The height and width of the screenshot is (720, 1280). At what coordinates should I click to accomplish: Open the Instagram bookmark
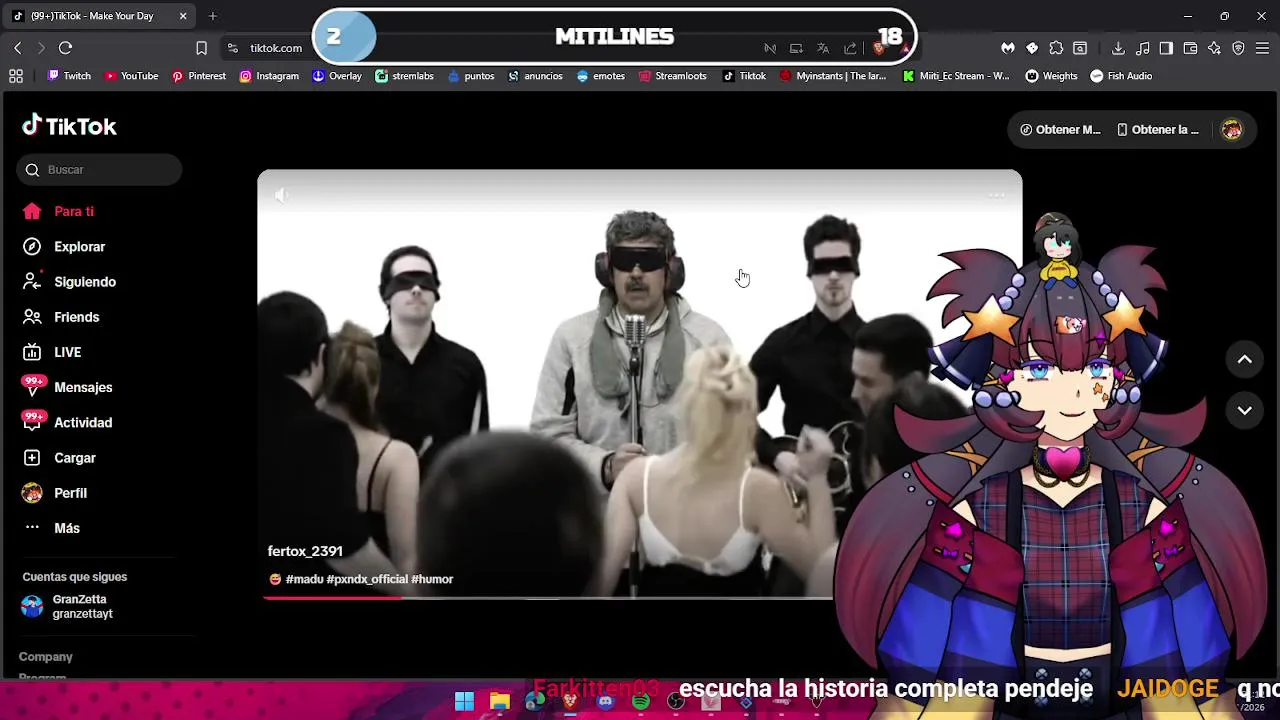click(x=269, y=76)
